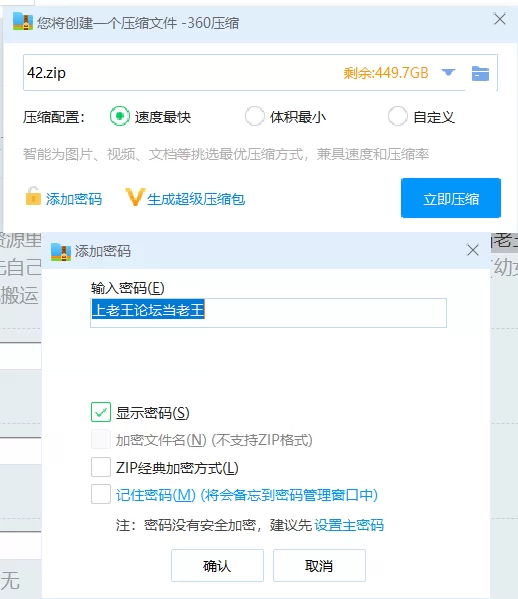Image resolution: width=518 pixels, height=599 pixels.
Task: Click the 智能为图片、视频 description text
Action: [226, 154]
